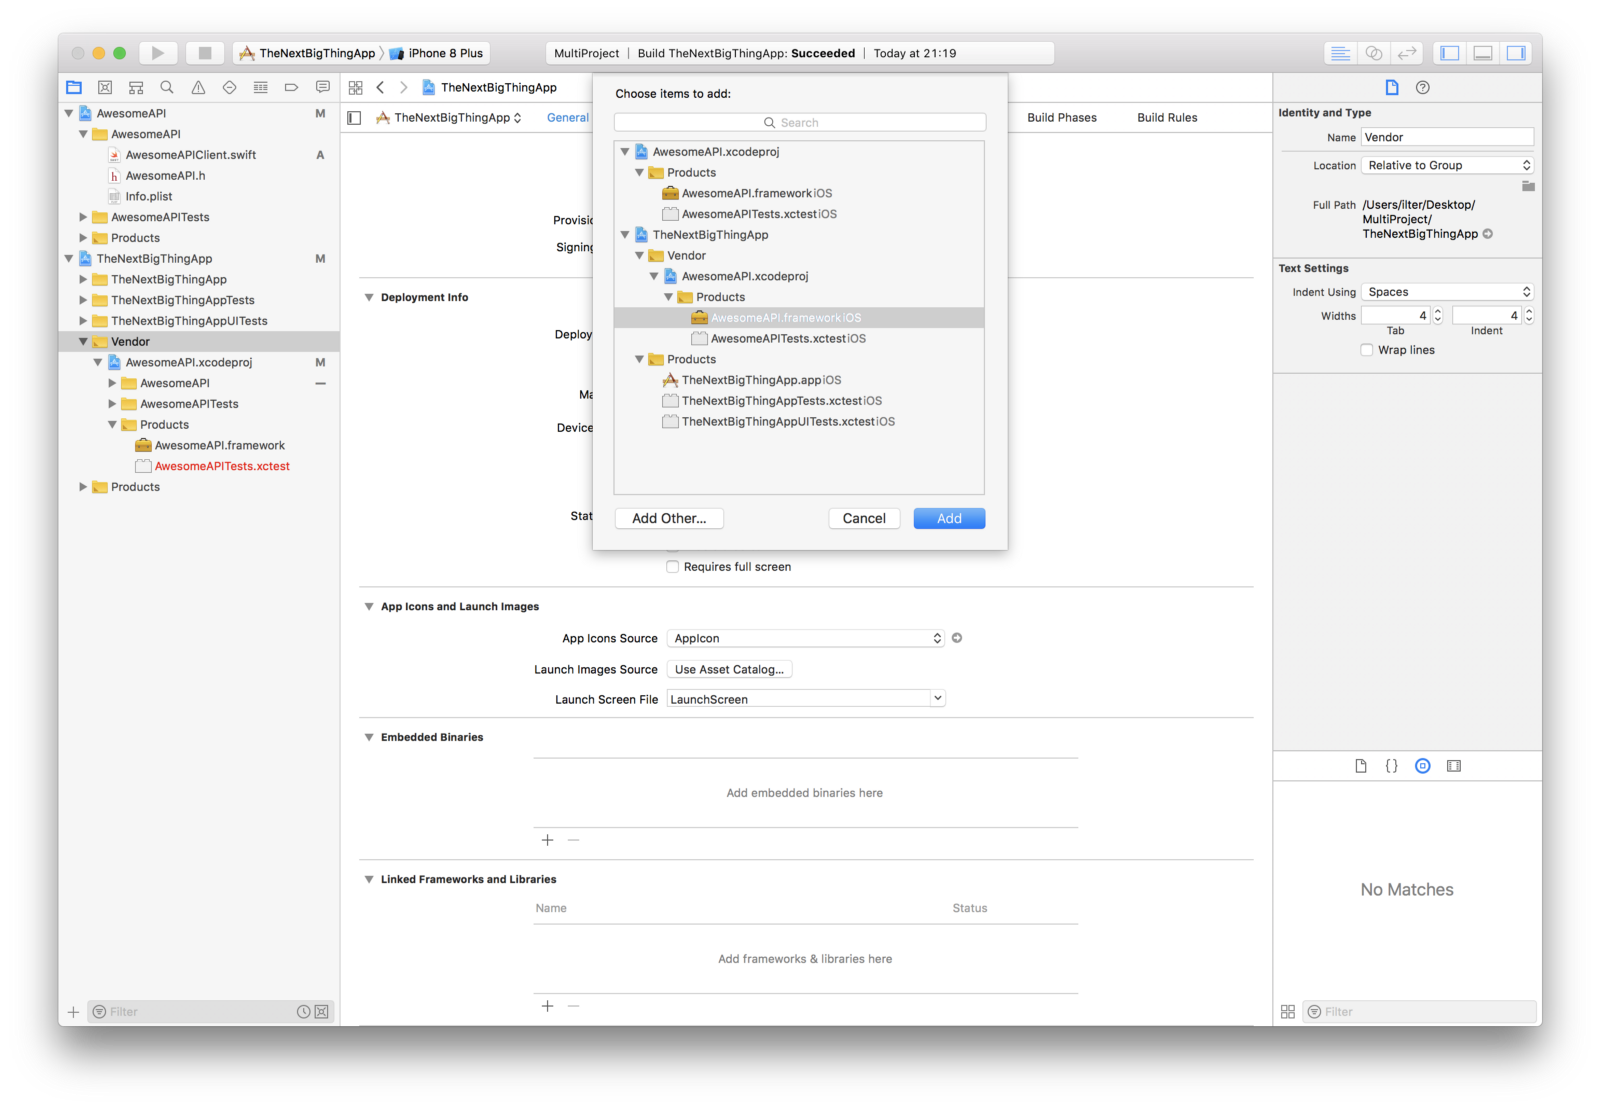Open the source control navigator
This screenshot has width=1600, height=1109.
[105, 88]
